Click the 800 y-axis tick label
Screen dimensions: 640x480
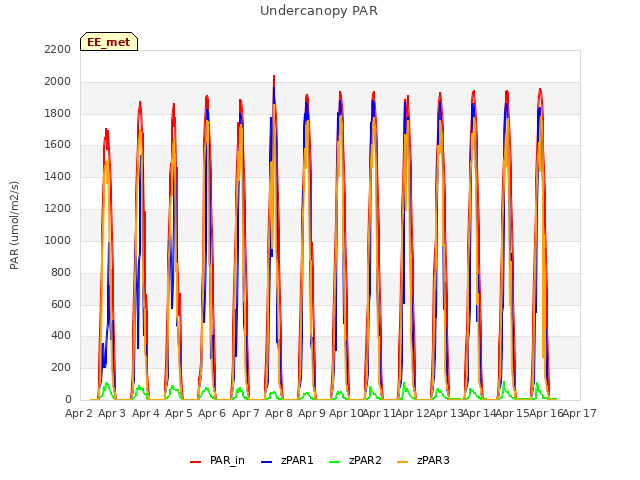(61, 272)
